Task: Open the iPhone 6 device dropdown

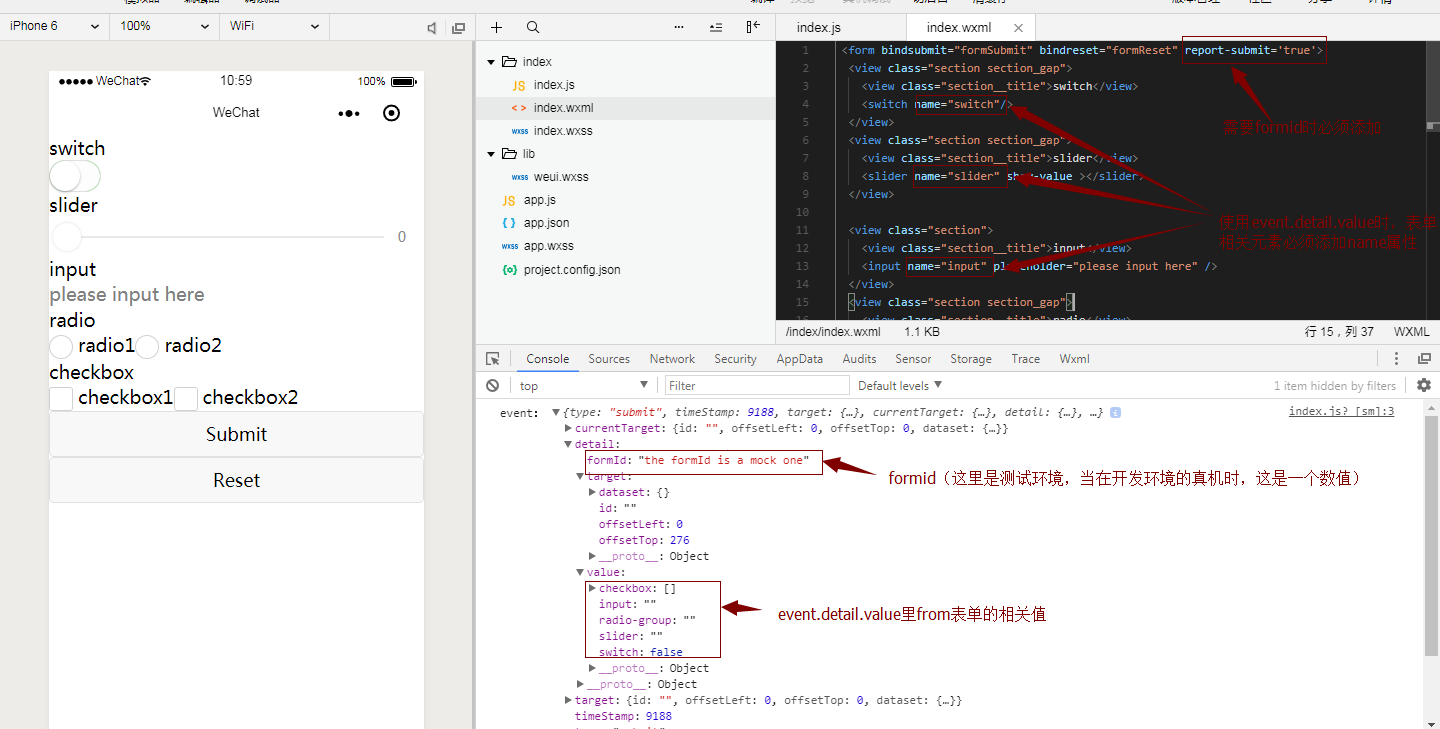Action: pyautogui.click(x=55, y=27)
